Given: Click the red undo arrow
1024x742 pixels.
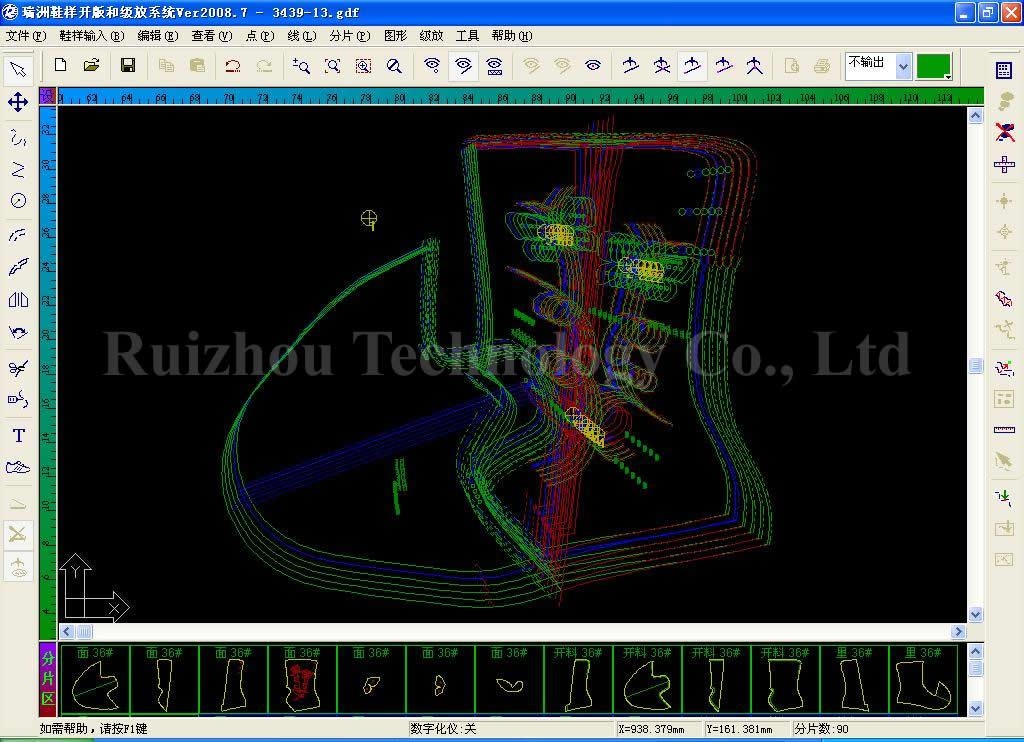Looking at the screenshot, I should point(232,65).
